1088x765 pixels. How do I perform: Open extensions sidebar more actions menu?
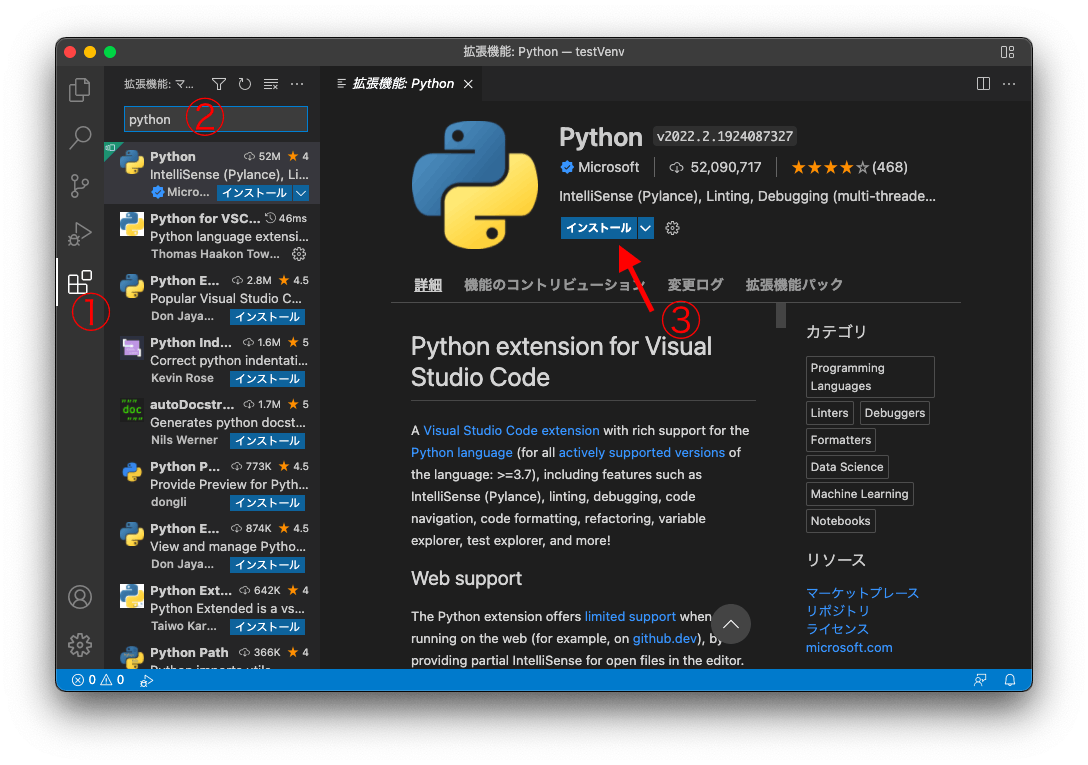pos(297,84)
